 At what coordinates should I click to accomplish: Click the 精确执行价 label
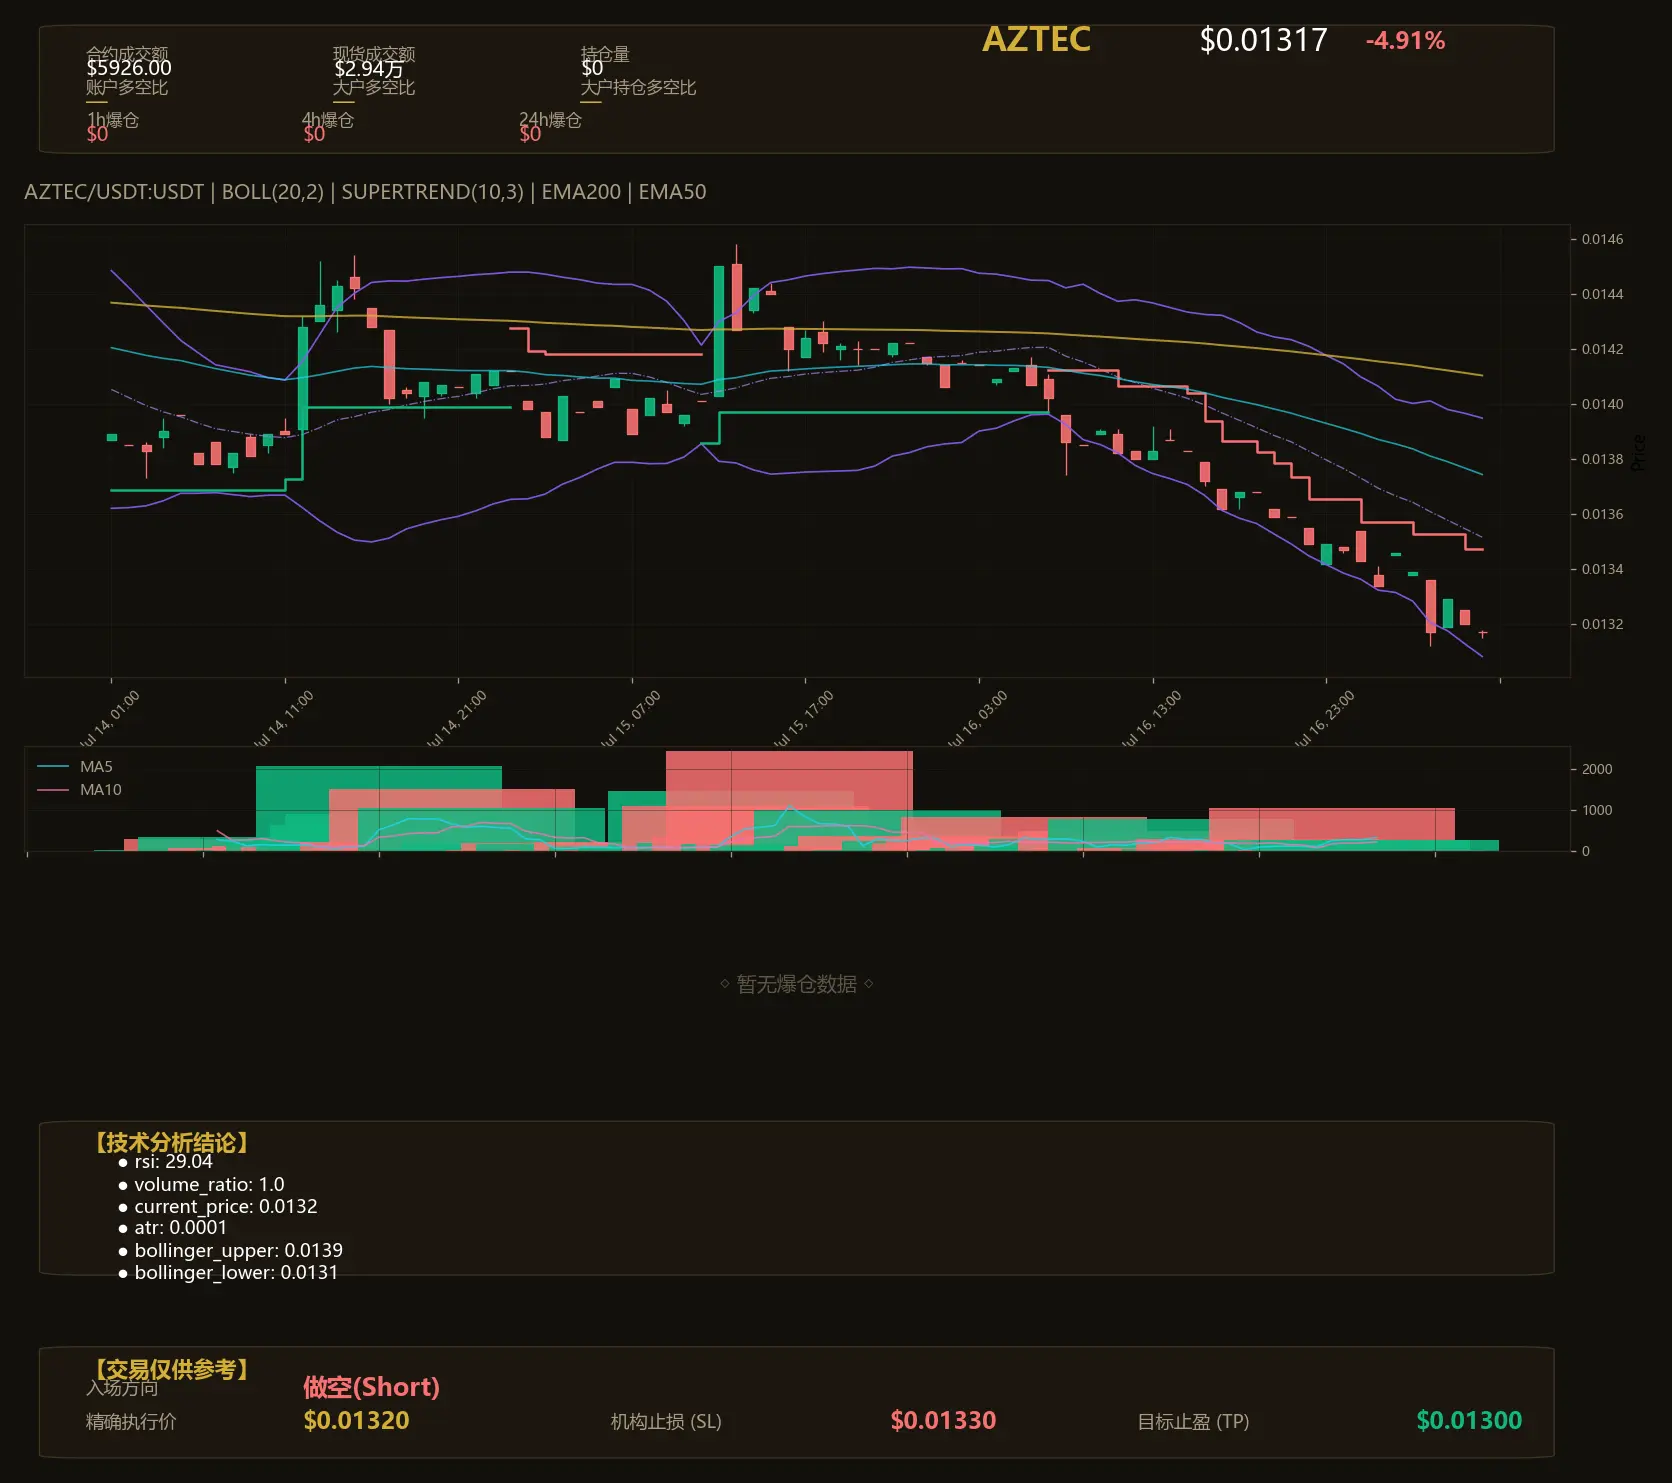click(131, 1421)
